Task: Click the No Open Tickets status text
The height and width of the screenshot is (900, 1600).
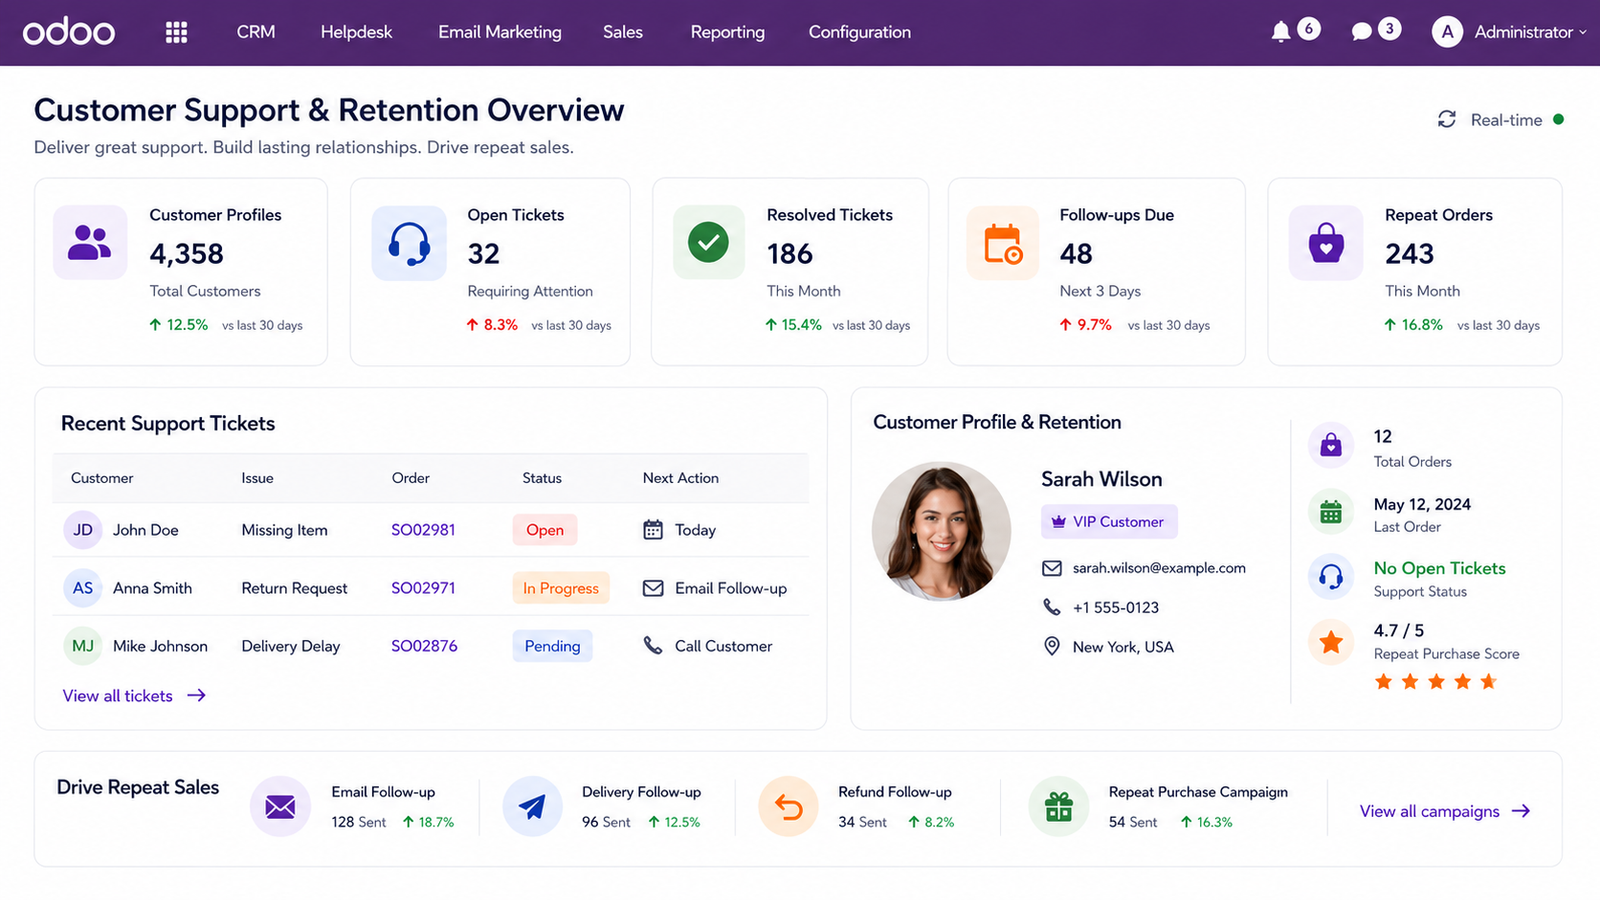Action: pos(1439,568)
